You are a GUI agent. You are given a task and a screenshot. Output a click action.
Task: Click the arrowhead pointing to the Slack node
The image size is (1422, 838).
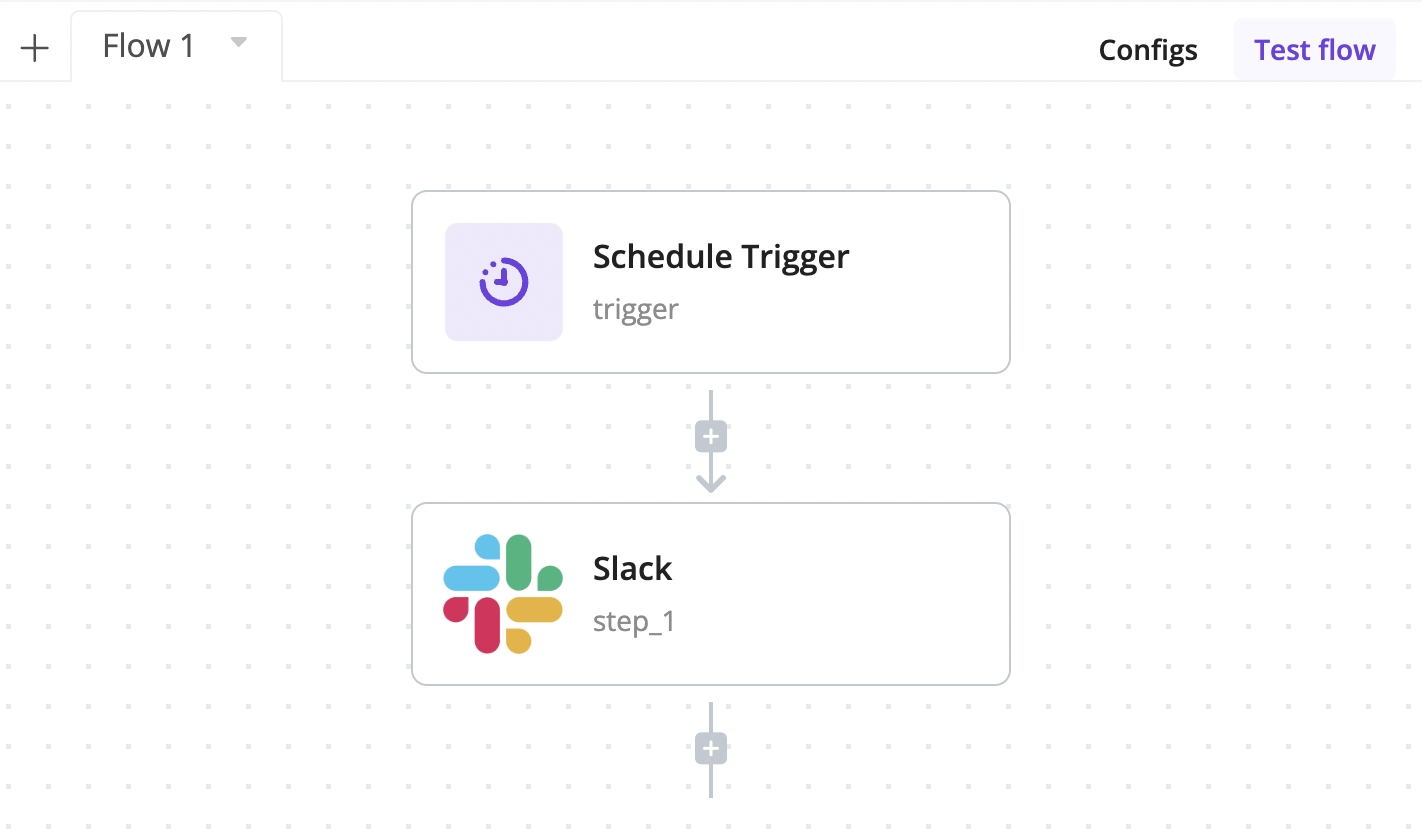(711, 483)
